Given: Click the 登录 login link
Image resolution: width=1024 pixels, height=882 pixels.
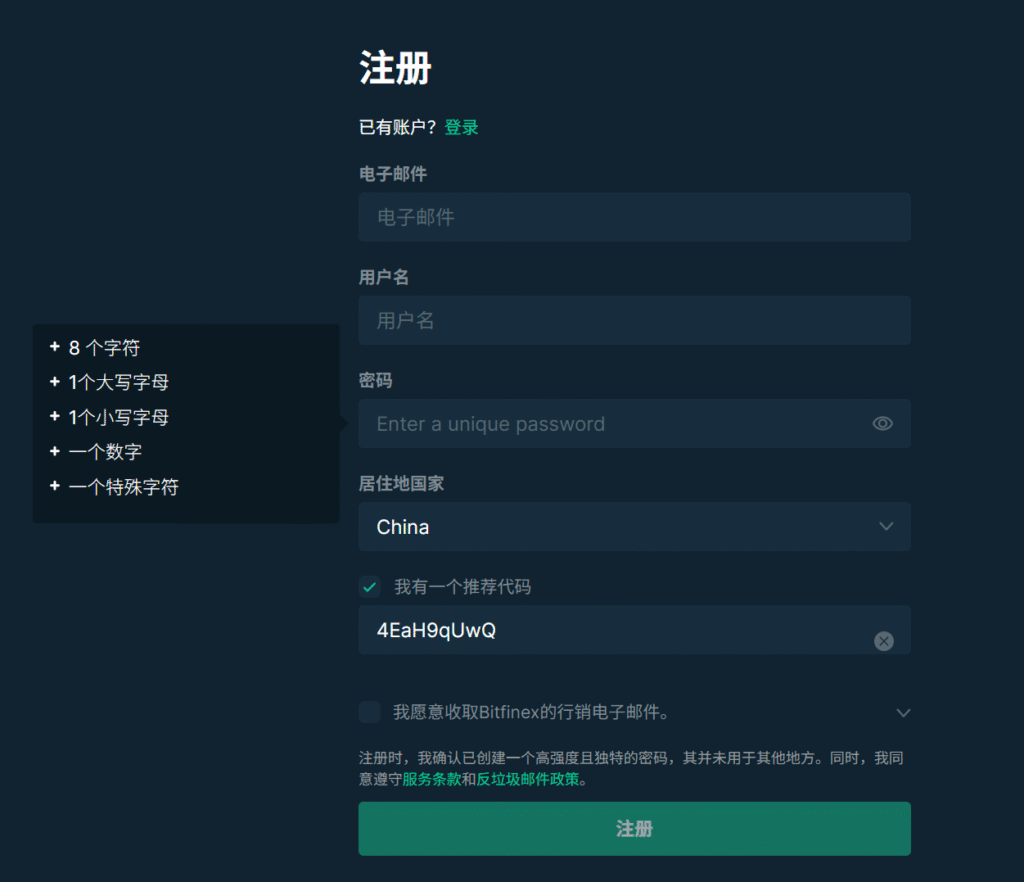Looking at the screenshot, I should point(461,127).
